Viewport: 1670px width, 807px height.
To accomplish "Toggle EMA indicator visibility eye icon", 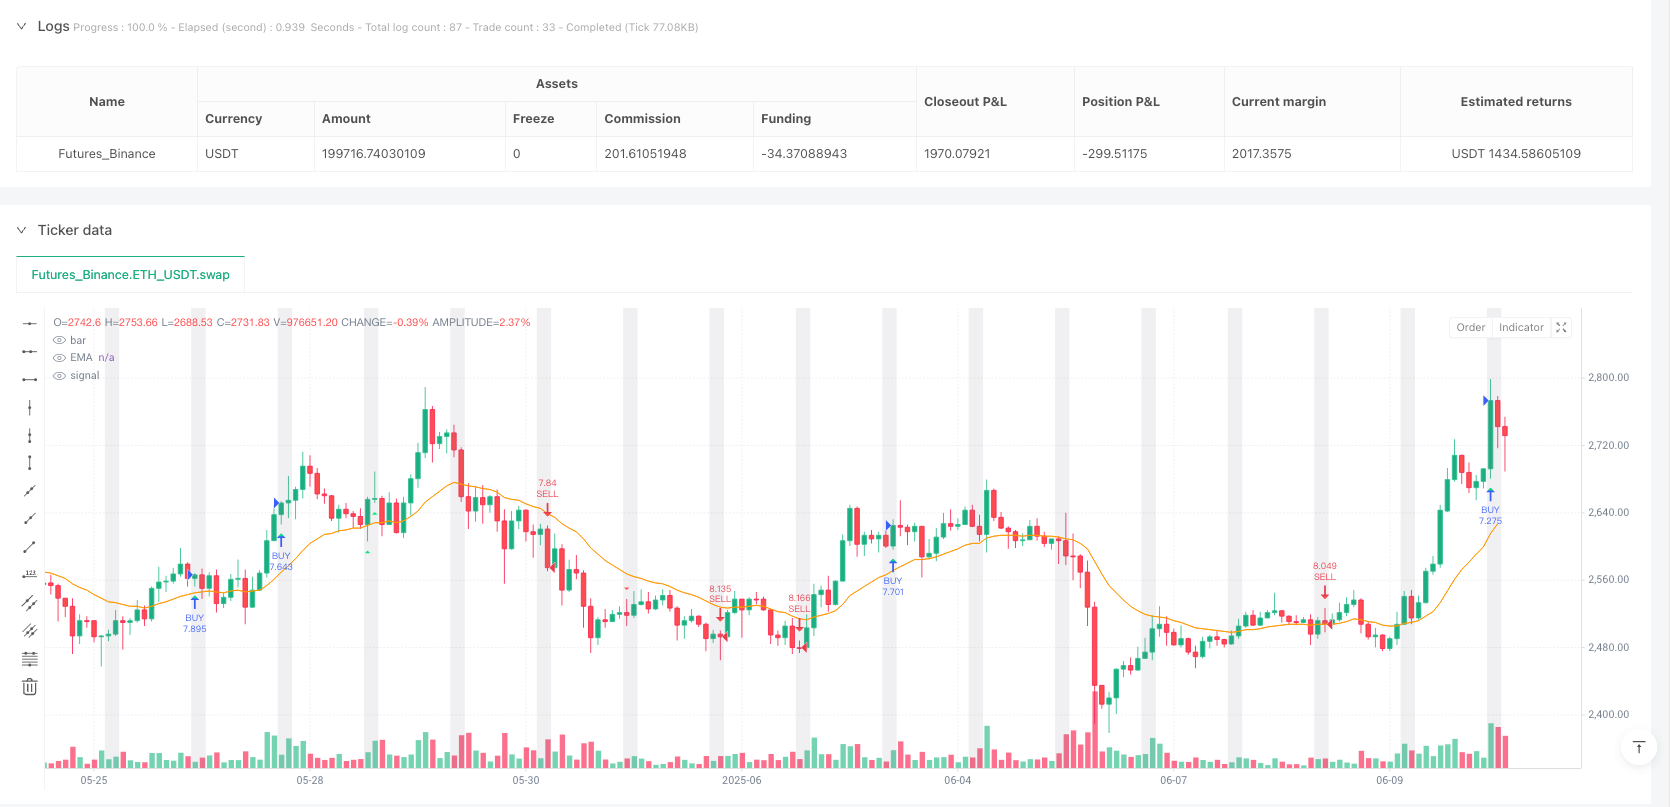I will [59, 358].
